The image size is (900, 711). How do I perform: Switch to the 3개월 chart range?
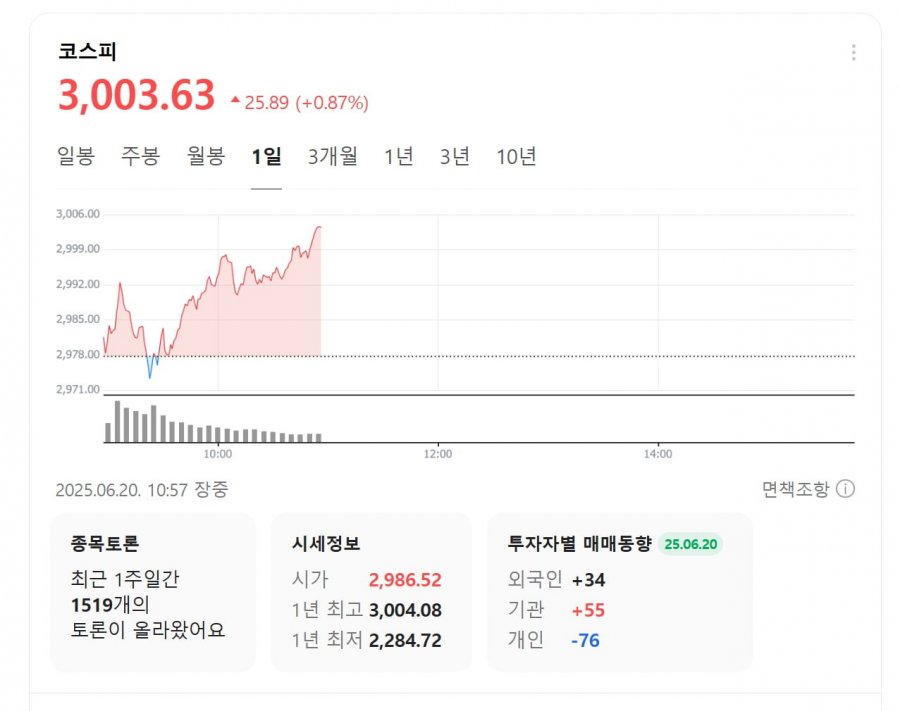point(332,156)
